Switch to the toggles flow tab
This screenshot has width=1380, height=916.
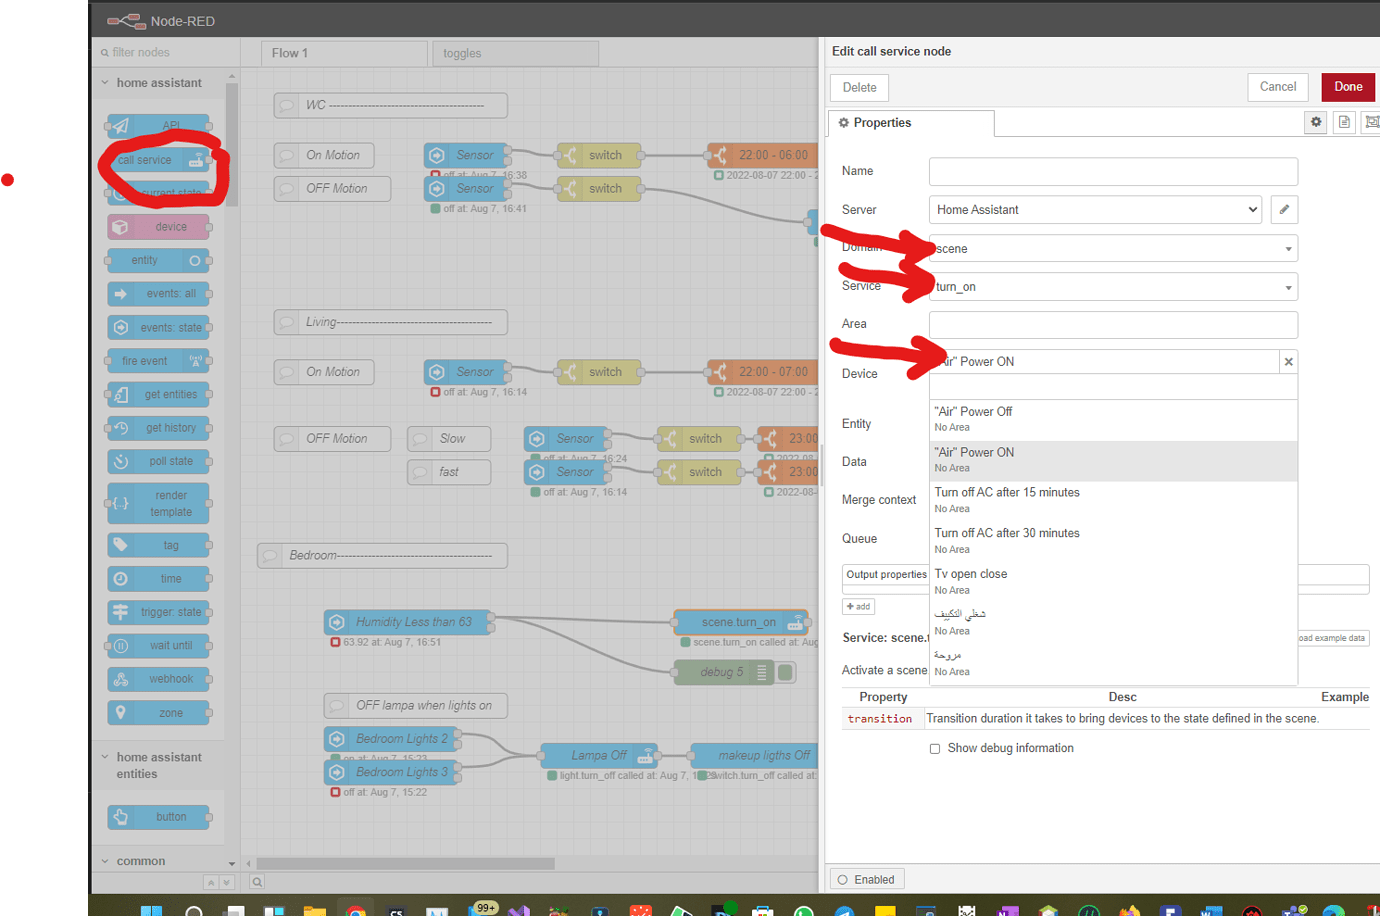[516, 53]
